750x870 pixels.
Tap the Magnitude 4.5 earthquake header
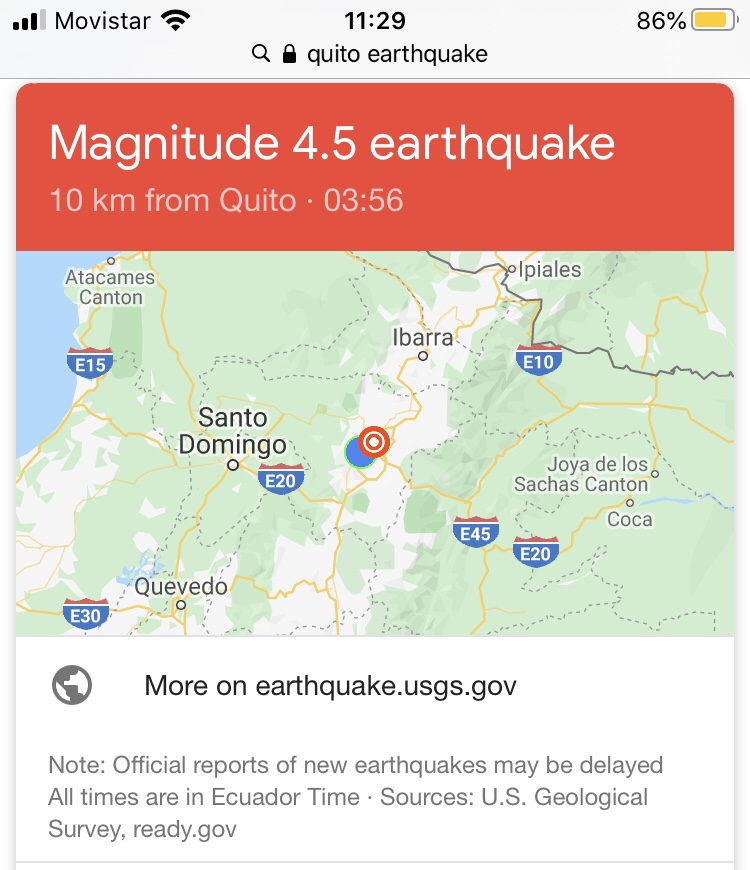(x=332, y=144)
